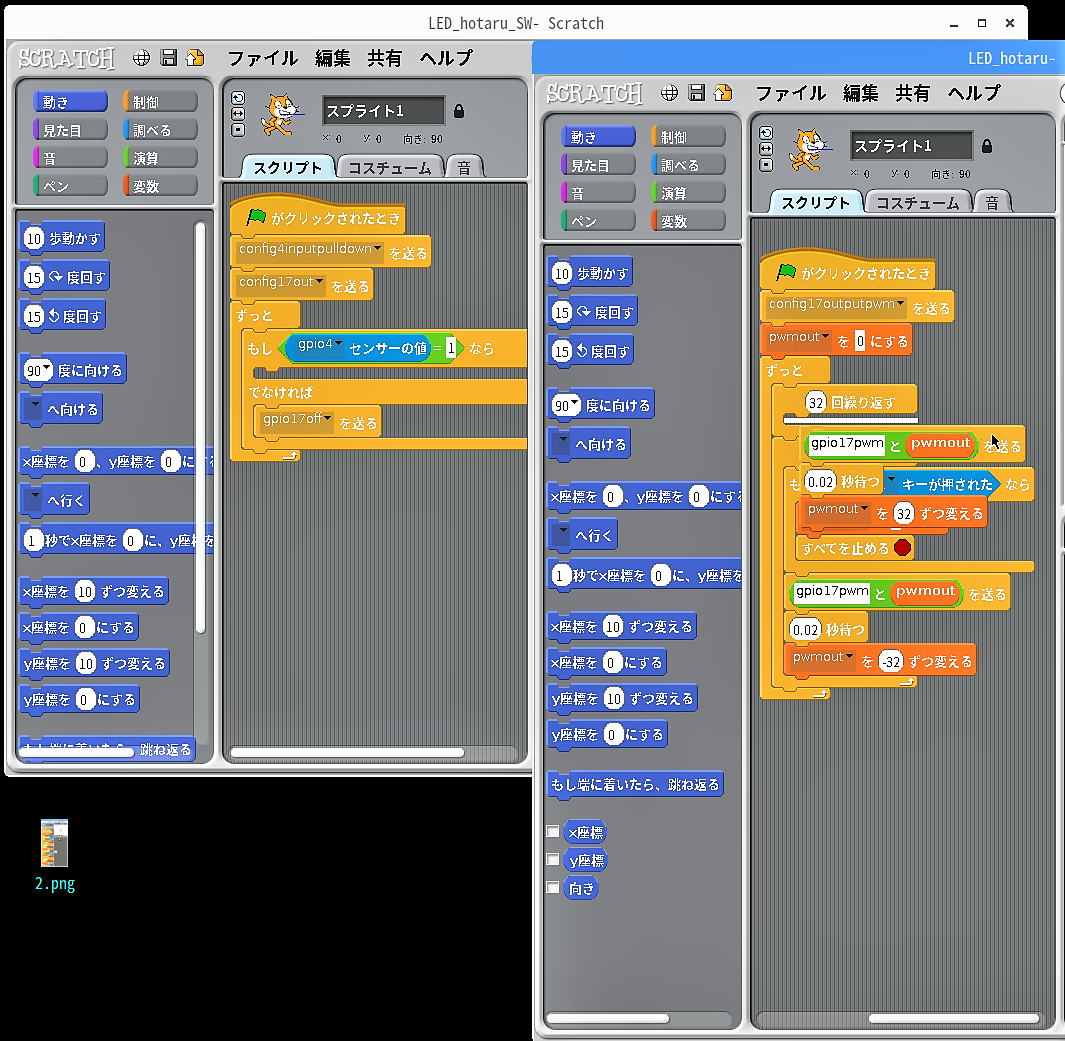Select the 制御 category in left window
Viewport: 1065px width, 1041px height.
point(160,102)
